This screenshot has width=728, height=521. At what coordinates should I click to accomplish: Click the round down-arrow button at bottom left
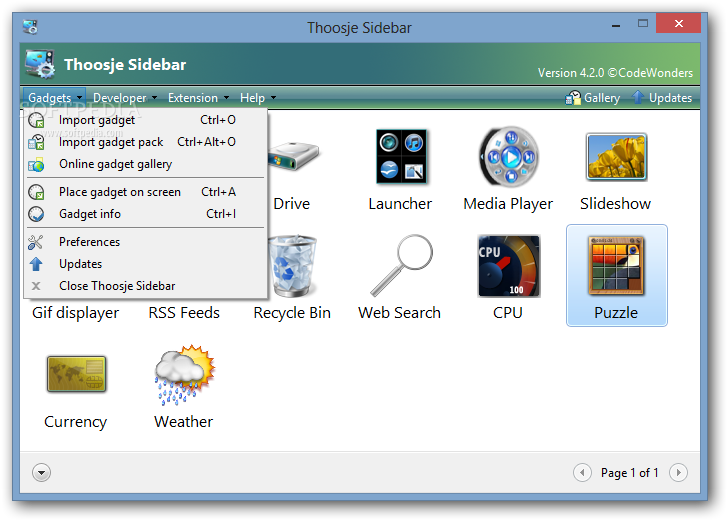coord(41,473)
